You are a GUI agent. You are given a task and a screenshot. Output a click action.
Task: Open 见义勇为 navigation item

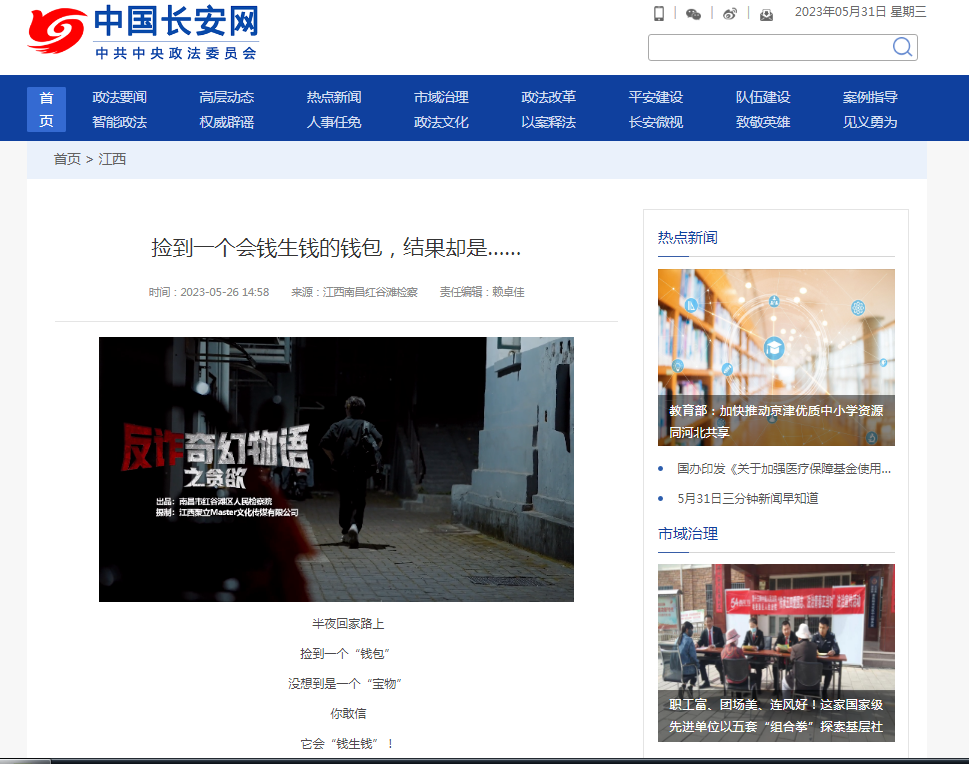[x=870, y=122]
